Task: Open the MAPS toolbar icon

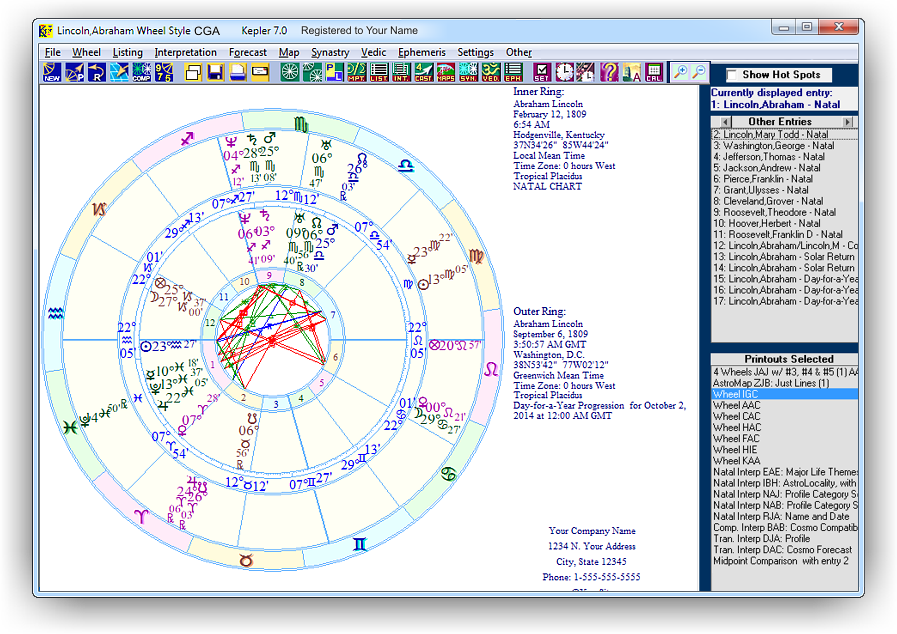Action: (x=446, y=72)
